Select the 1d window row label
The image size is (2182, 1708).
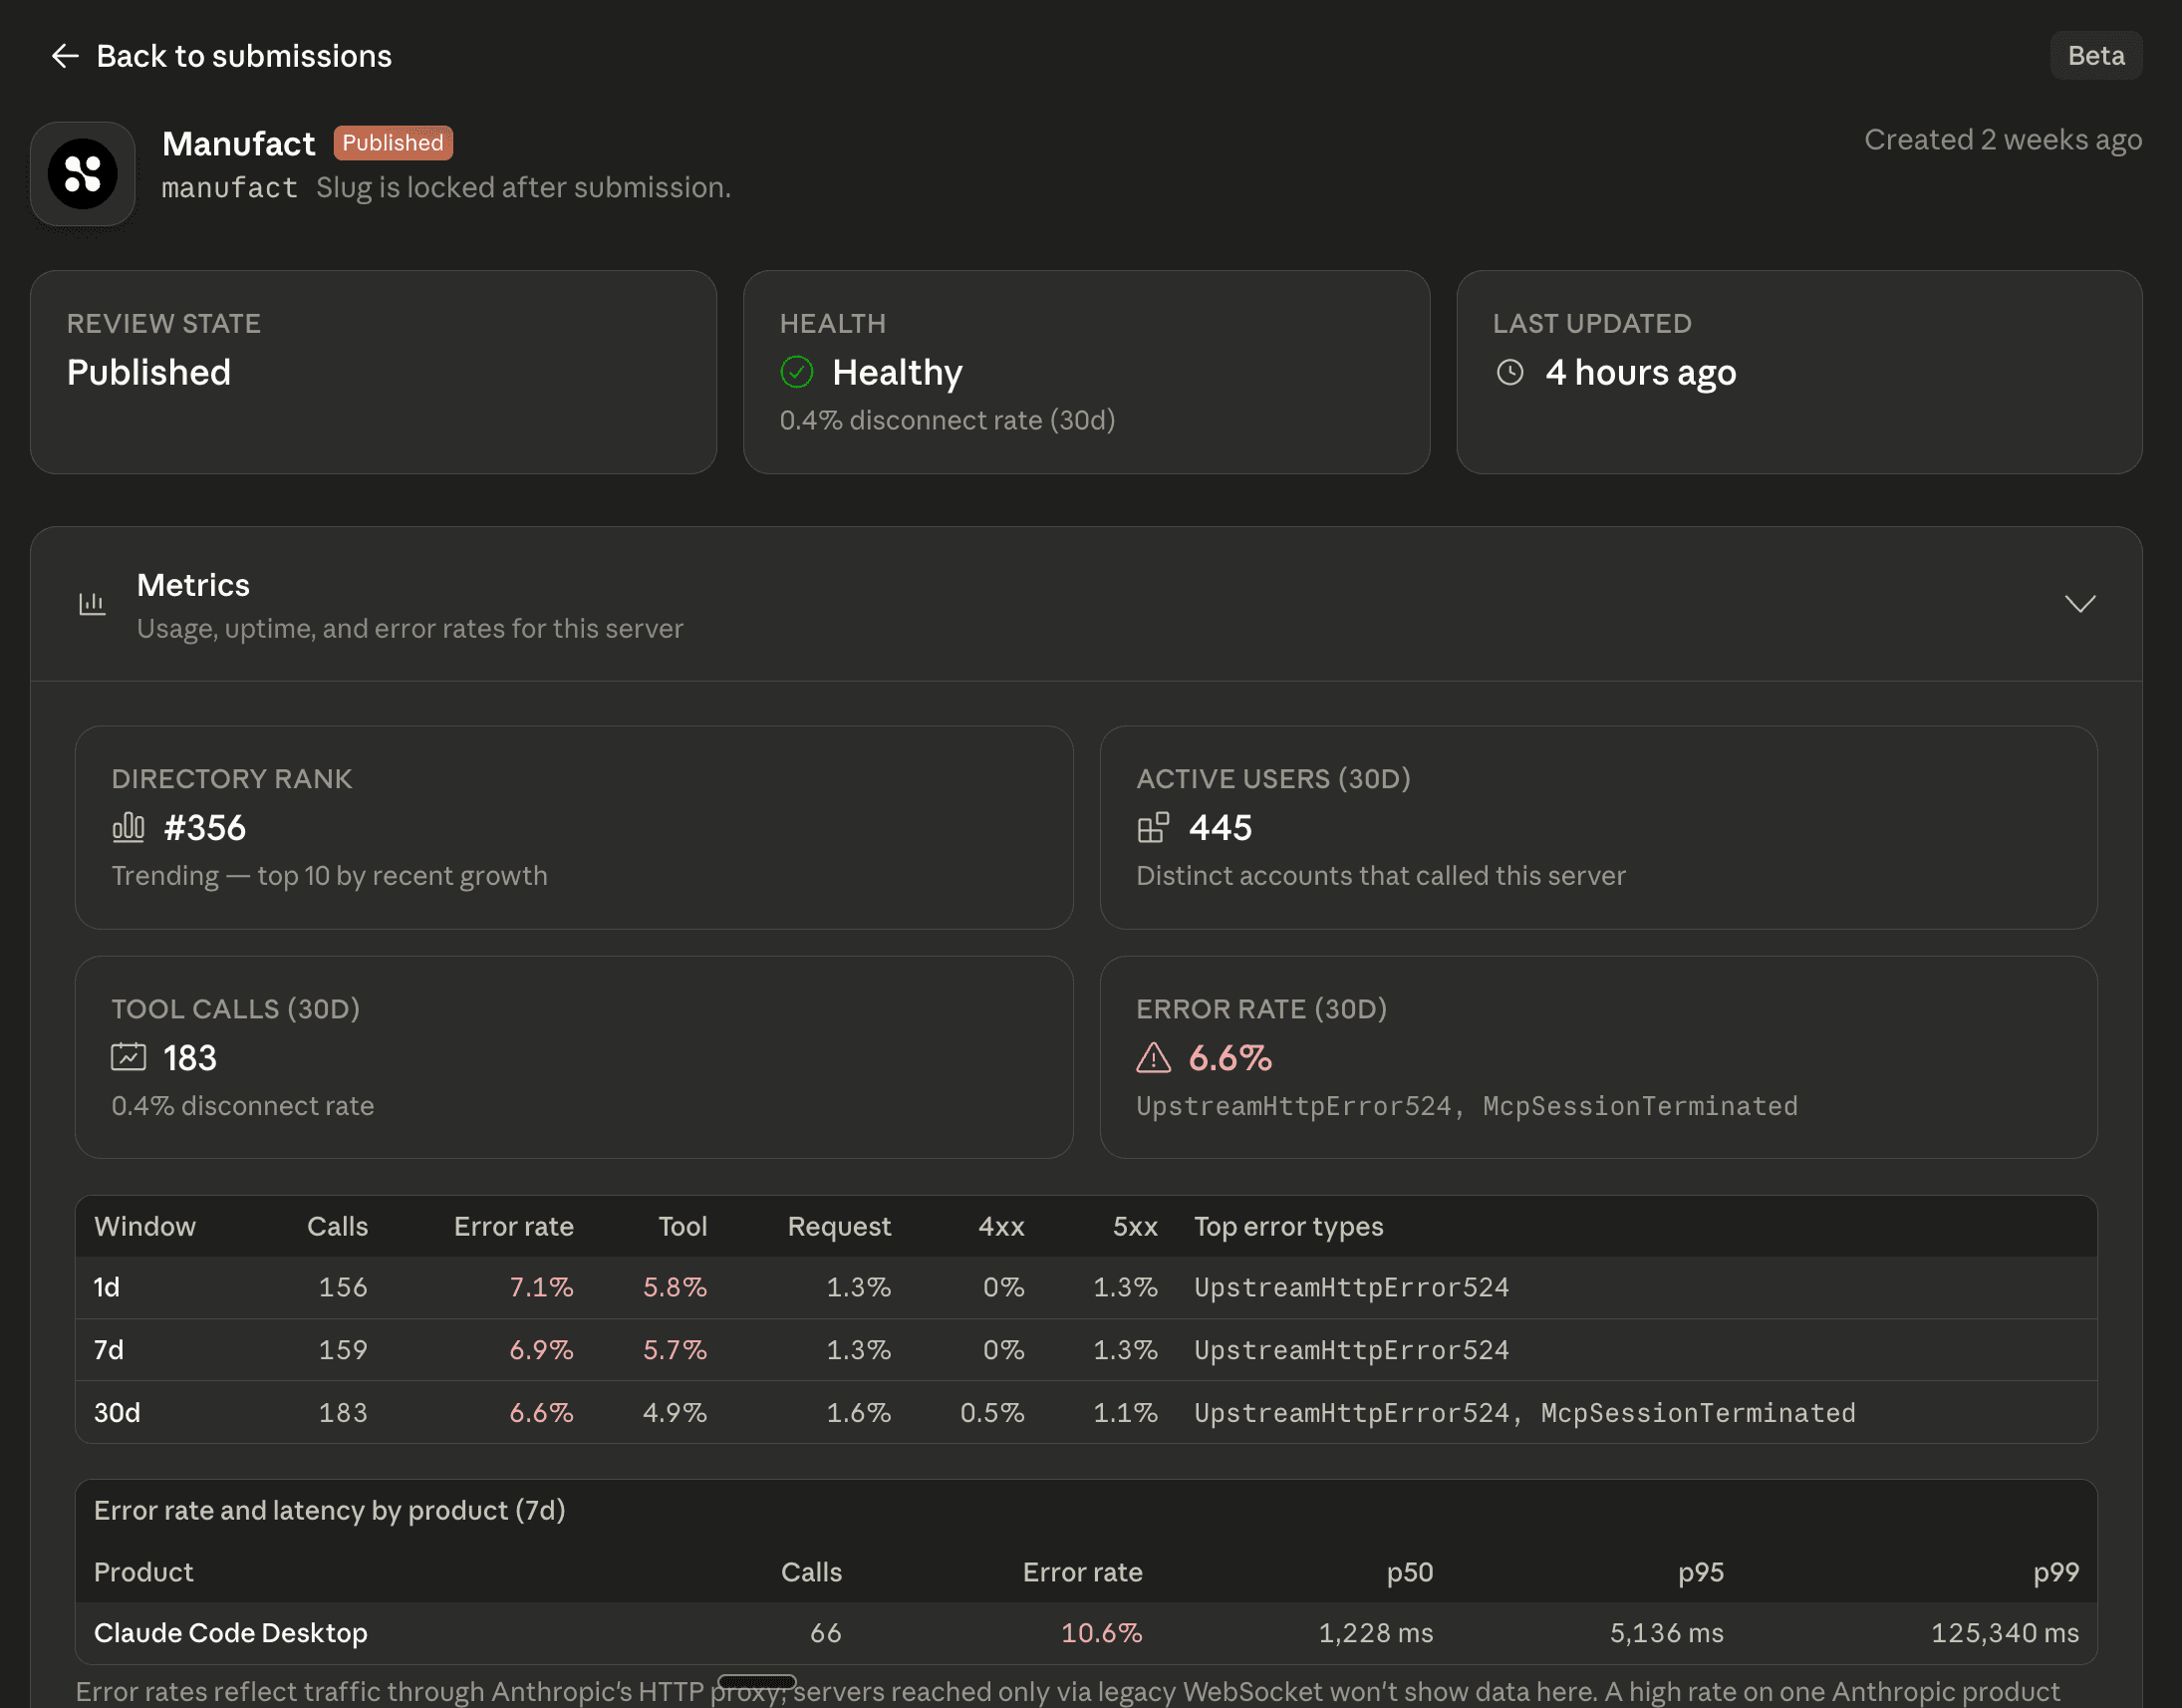[107, 1288]
